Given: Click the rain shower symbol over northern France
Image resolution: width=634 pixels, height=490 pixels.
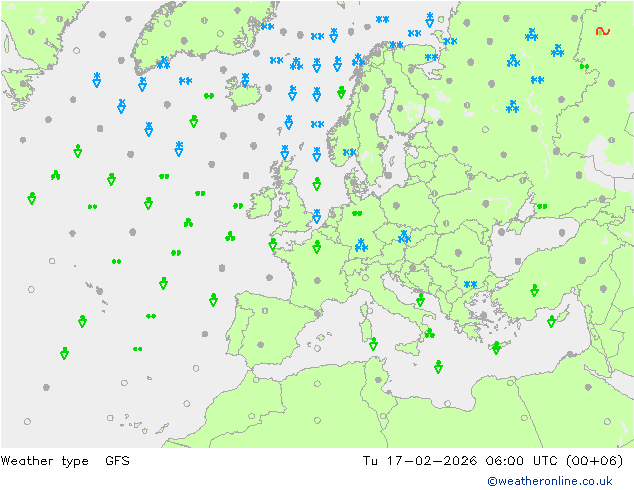Looking at the screenshot, I should click(x=317, y=247).
